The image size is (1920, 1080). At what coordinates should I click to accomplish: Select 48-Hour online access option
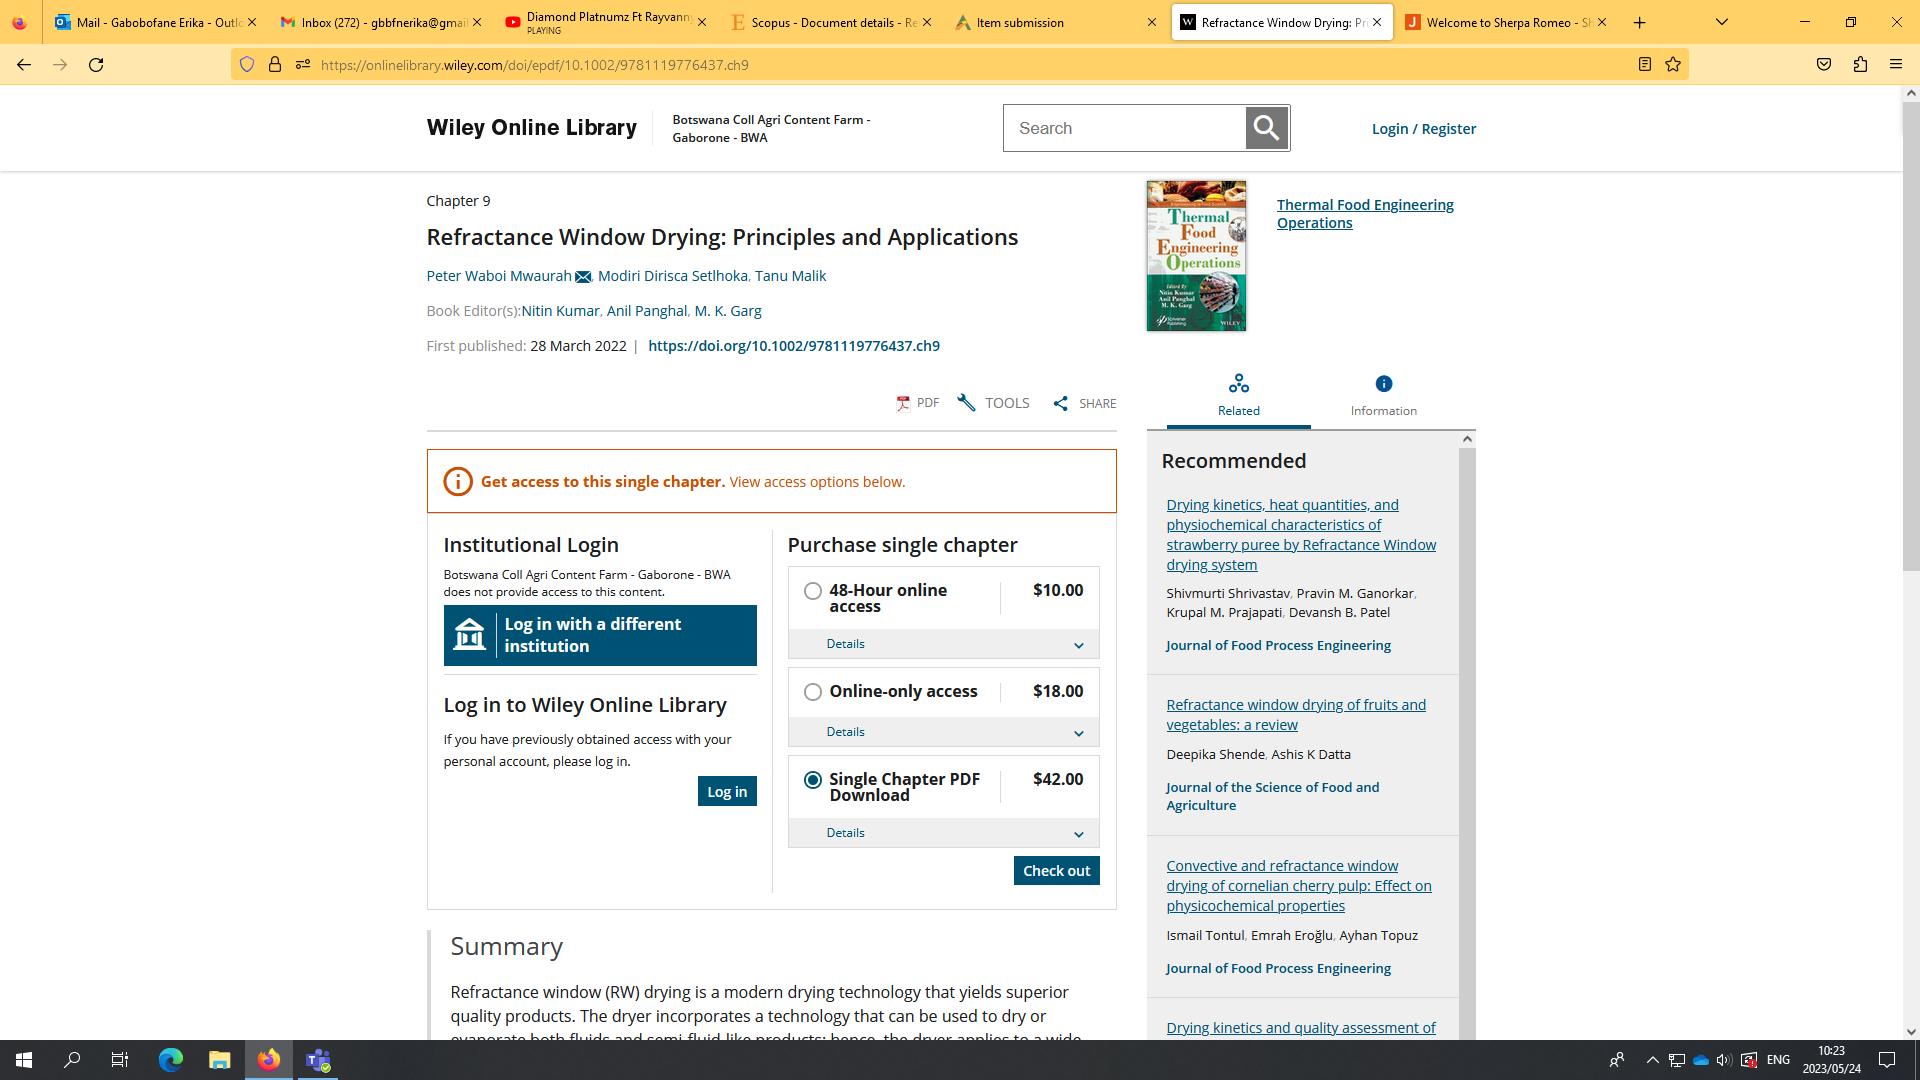pyautogui.click(x=813, y=591)
